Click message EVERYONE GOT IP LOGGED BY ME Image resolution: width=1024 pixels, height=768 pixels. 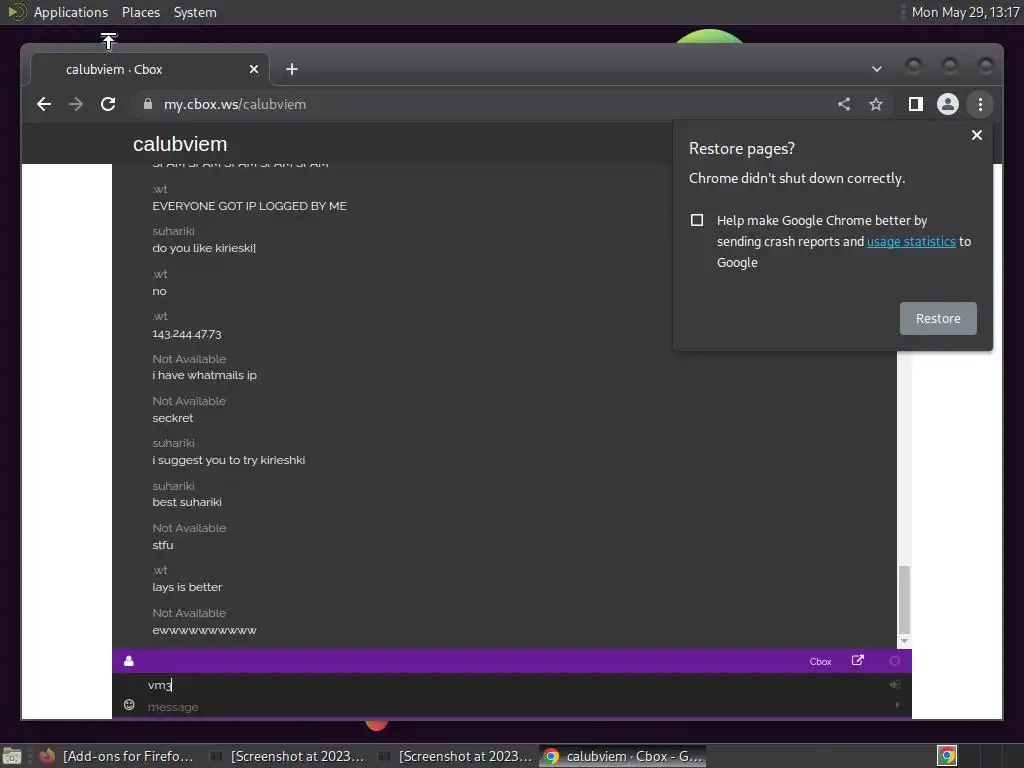tap(249, 206)
